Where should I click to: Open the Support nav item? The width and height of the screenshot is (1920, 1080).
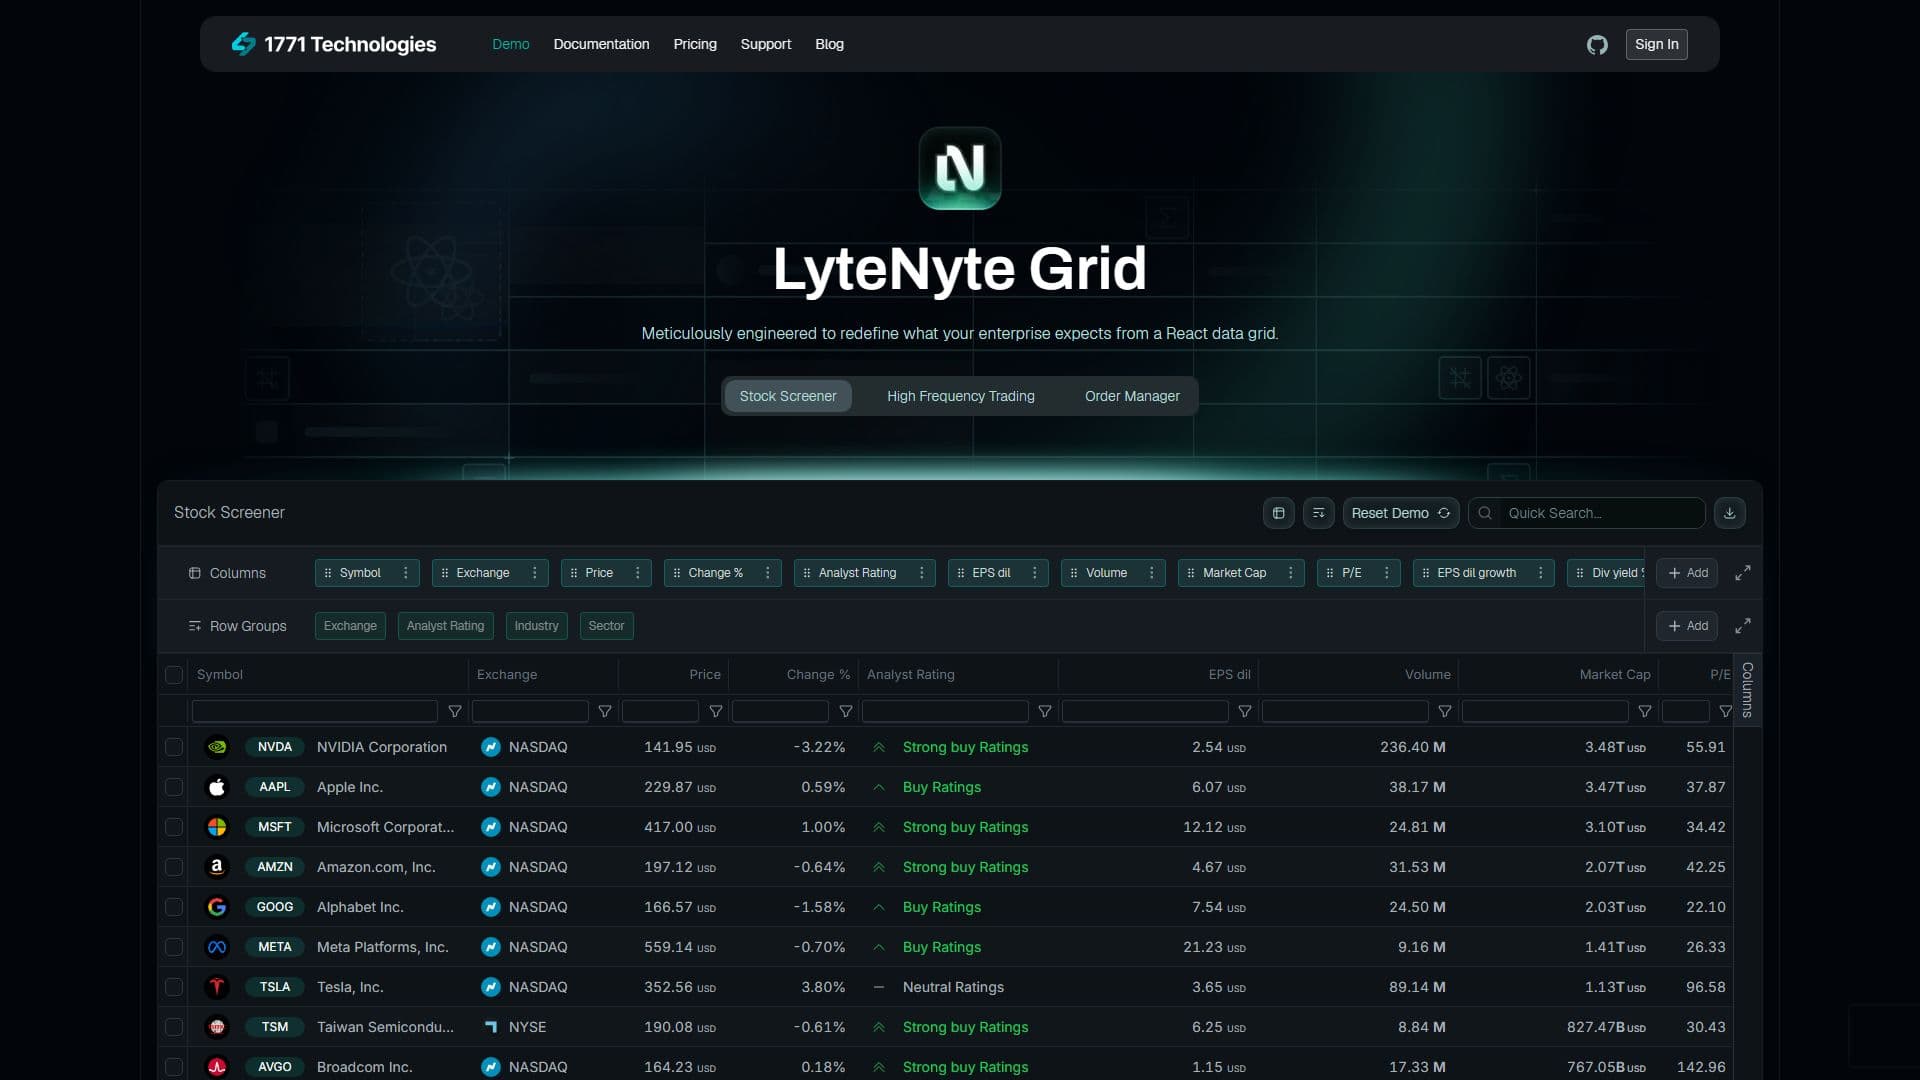point(766,44)
